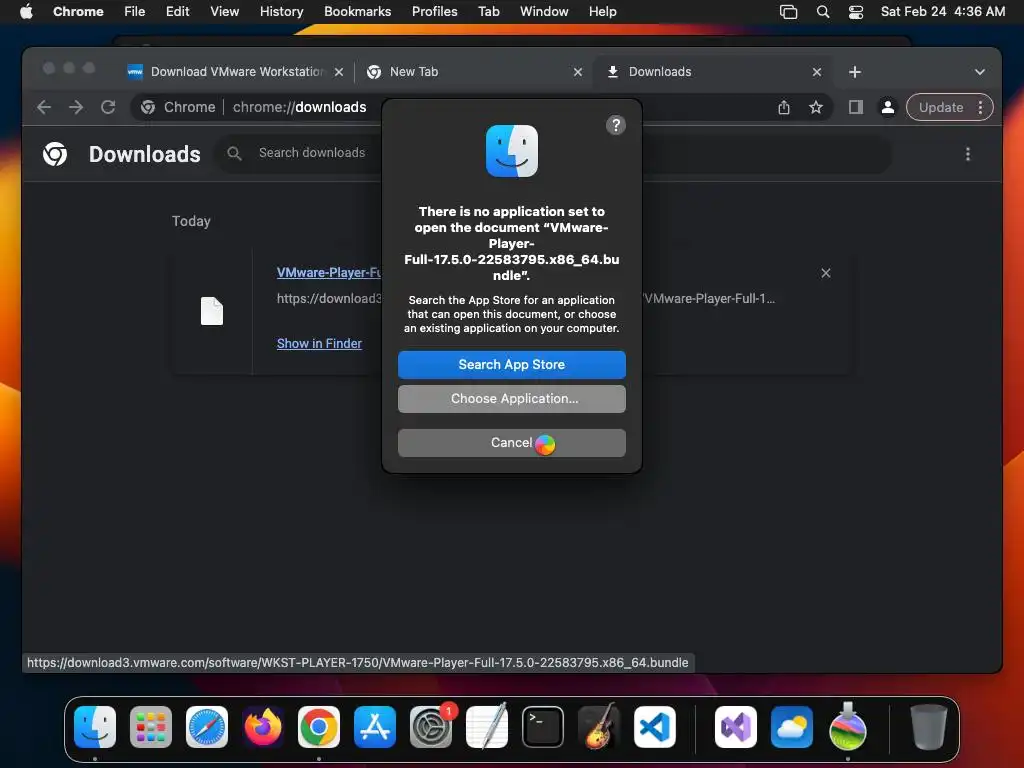Launch Terminal from the Dock
This screenshot has width=1024, height=768.
click(x=543, y=727)
